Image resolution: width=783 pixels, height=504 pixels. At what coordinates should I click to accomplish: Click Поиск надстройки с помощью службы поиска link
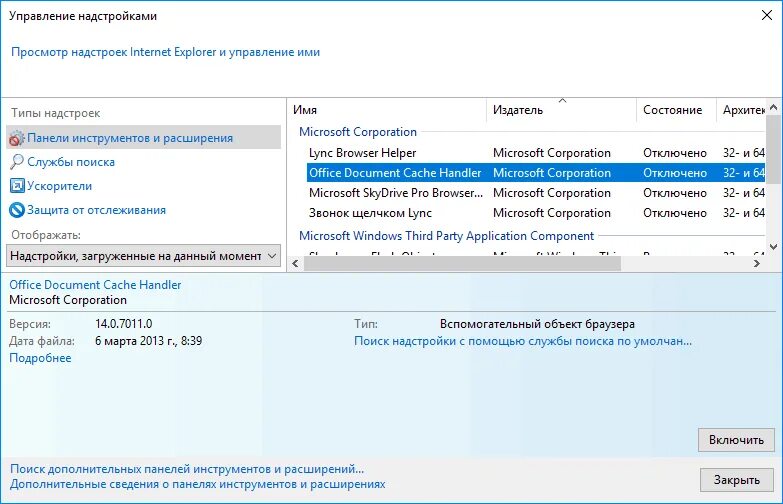point(523,341)
